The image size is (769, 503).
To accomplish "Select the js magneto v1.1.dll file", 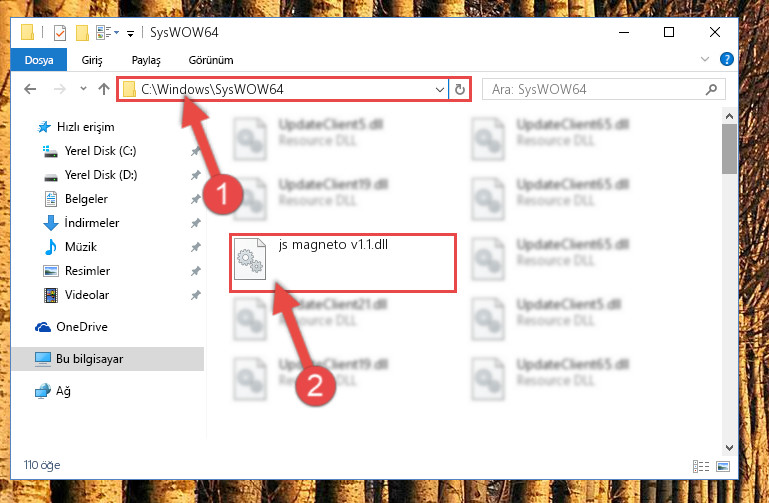I will tap(342, 263).
